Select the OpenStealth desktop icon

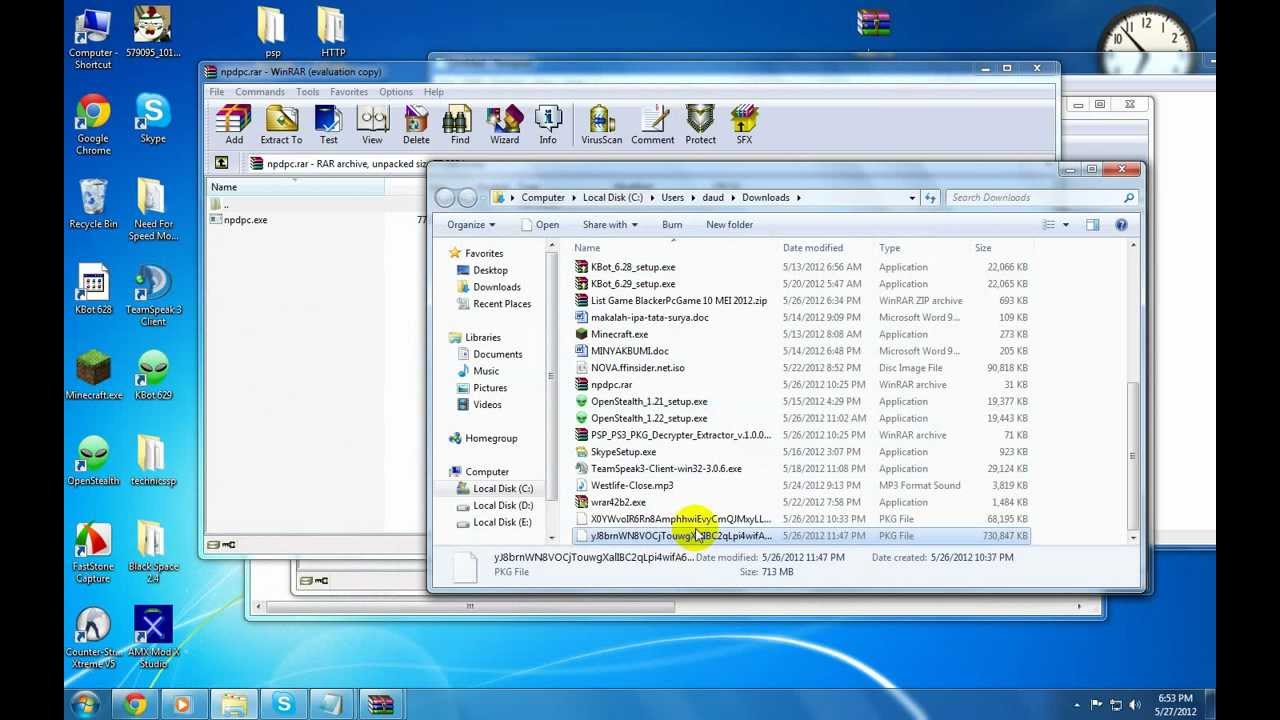(x=93, y=461)
